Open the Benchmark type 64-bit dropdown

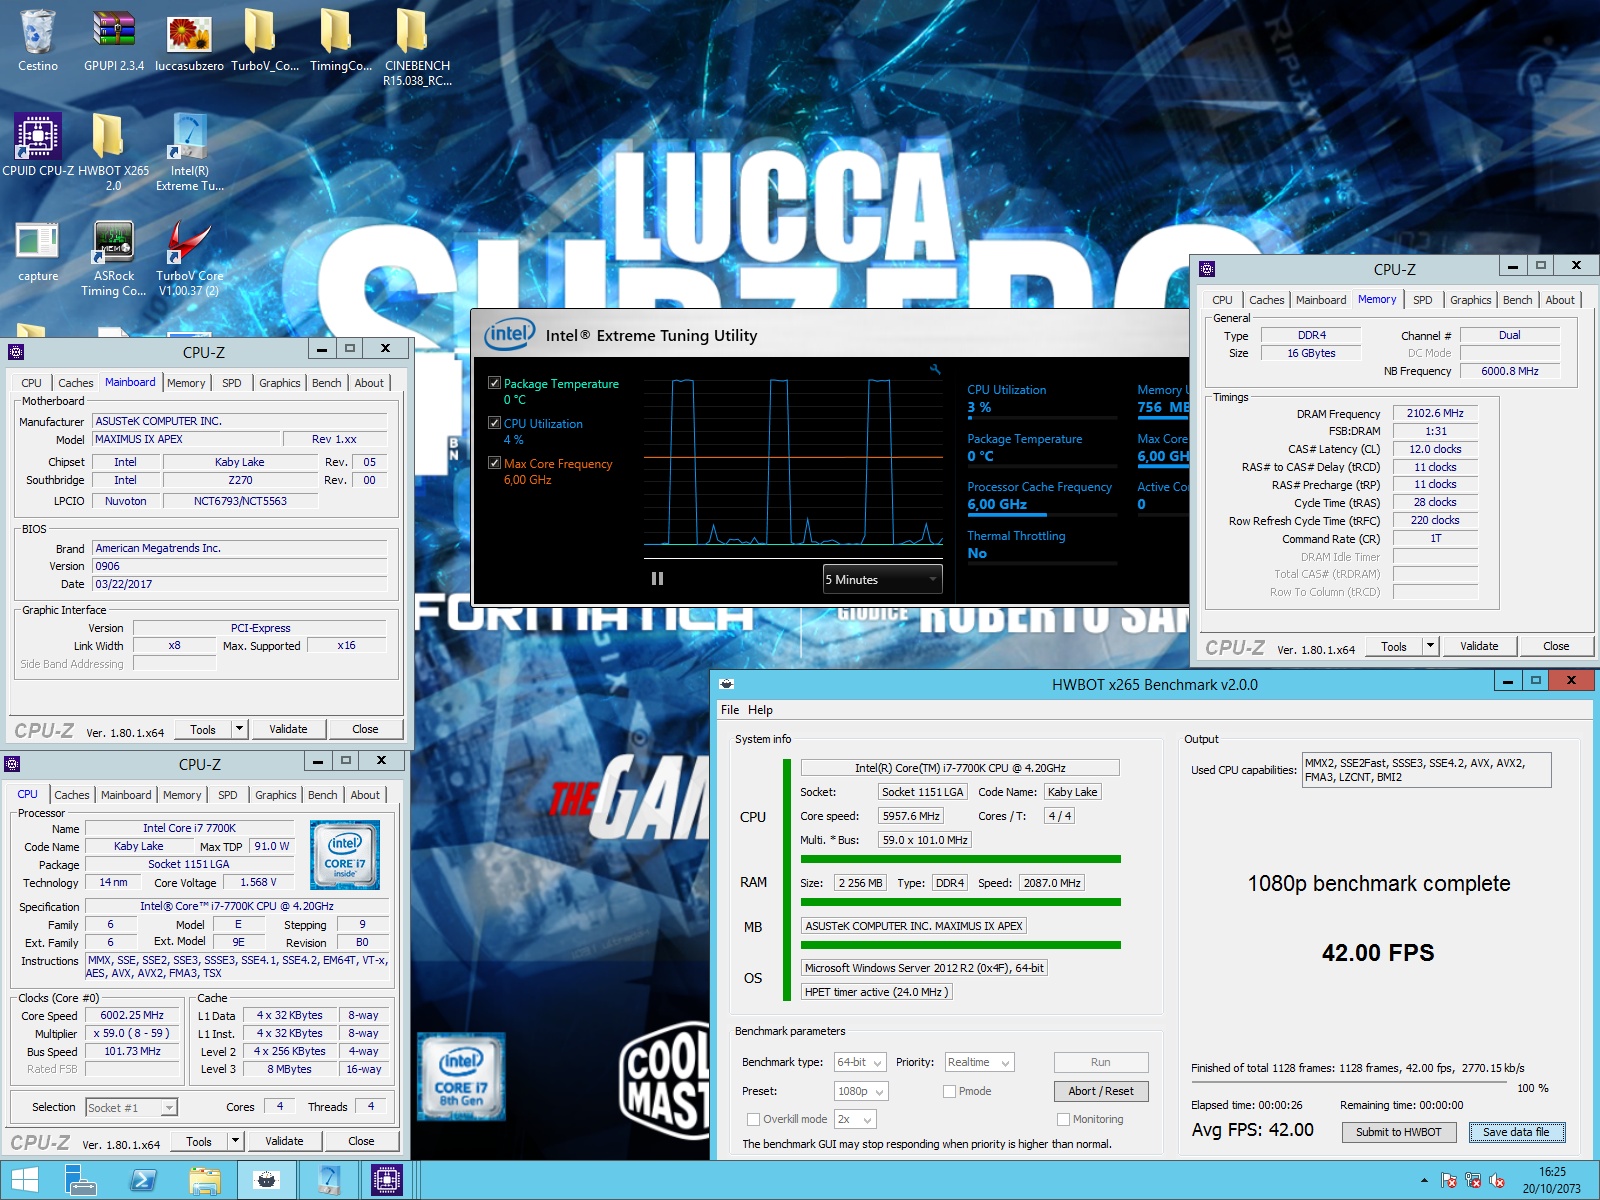(860, 1062)
